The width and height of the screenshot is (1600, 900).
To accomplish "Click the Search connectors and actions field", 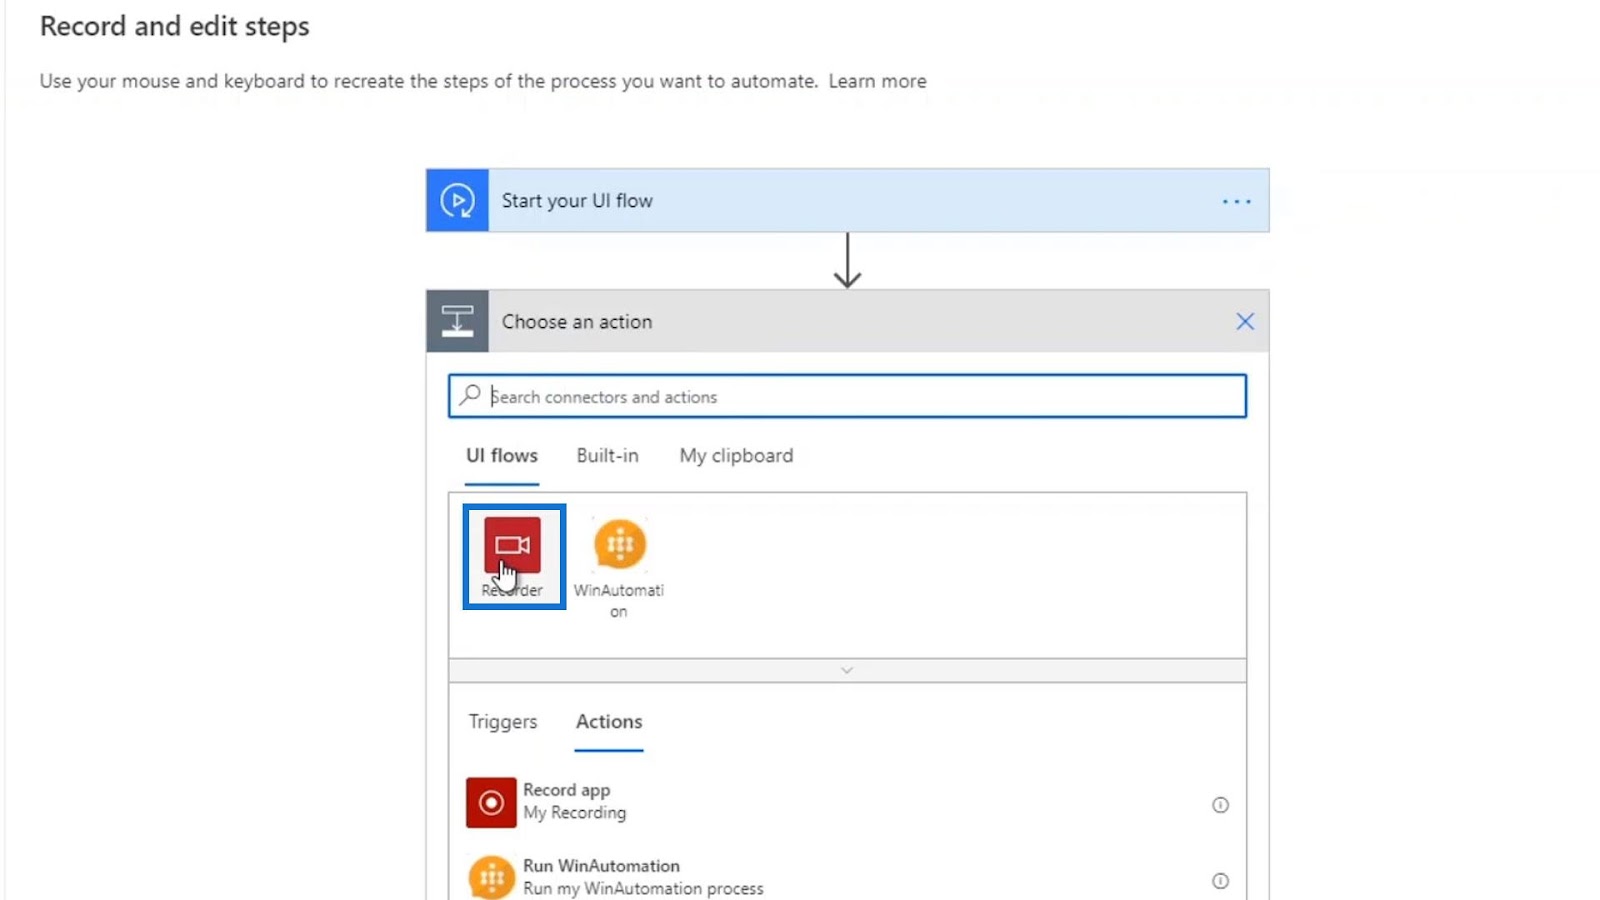I will (847, 396).
